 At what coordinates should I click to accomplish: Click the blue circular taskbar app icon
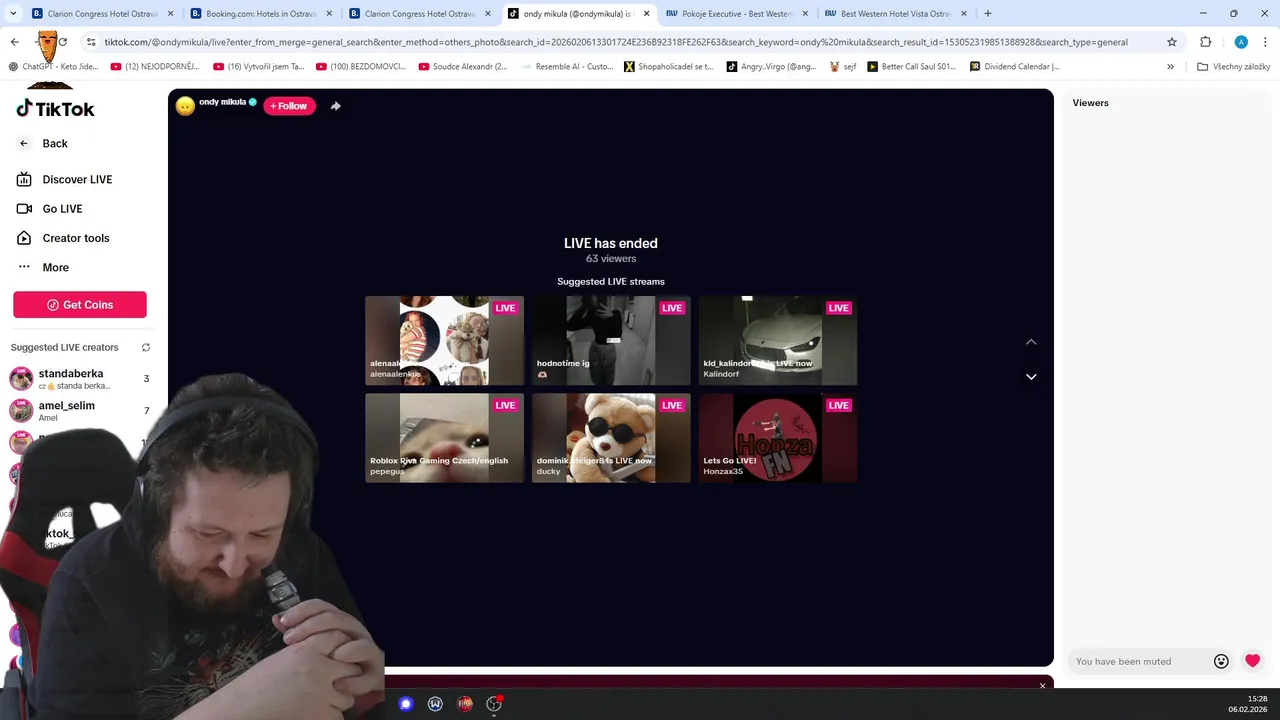pos(405,704)
